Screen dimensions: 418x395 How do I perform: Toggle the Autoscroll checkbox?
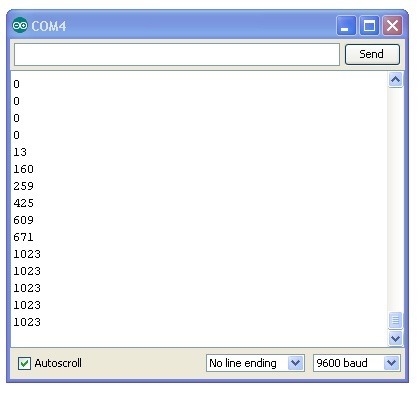(x=24, y=363)
